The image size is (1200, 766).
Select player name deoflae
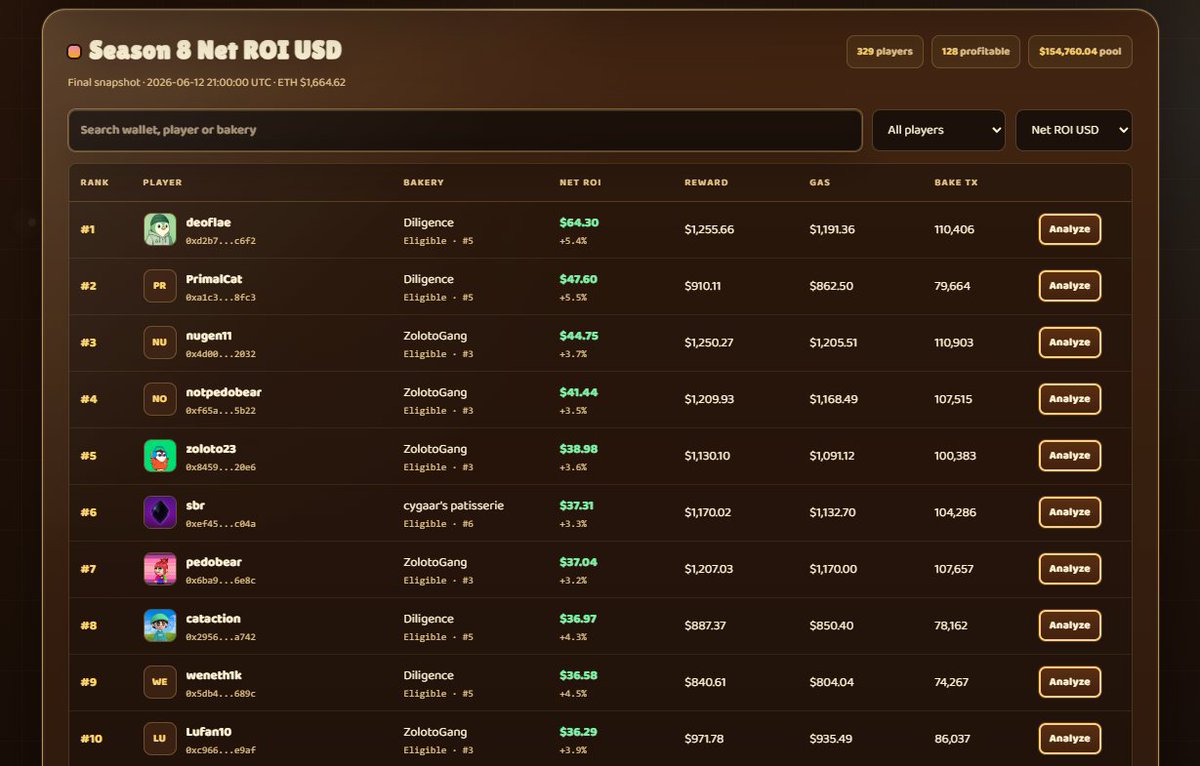(208, 222)
